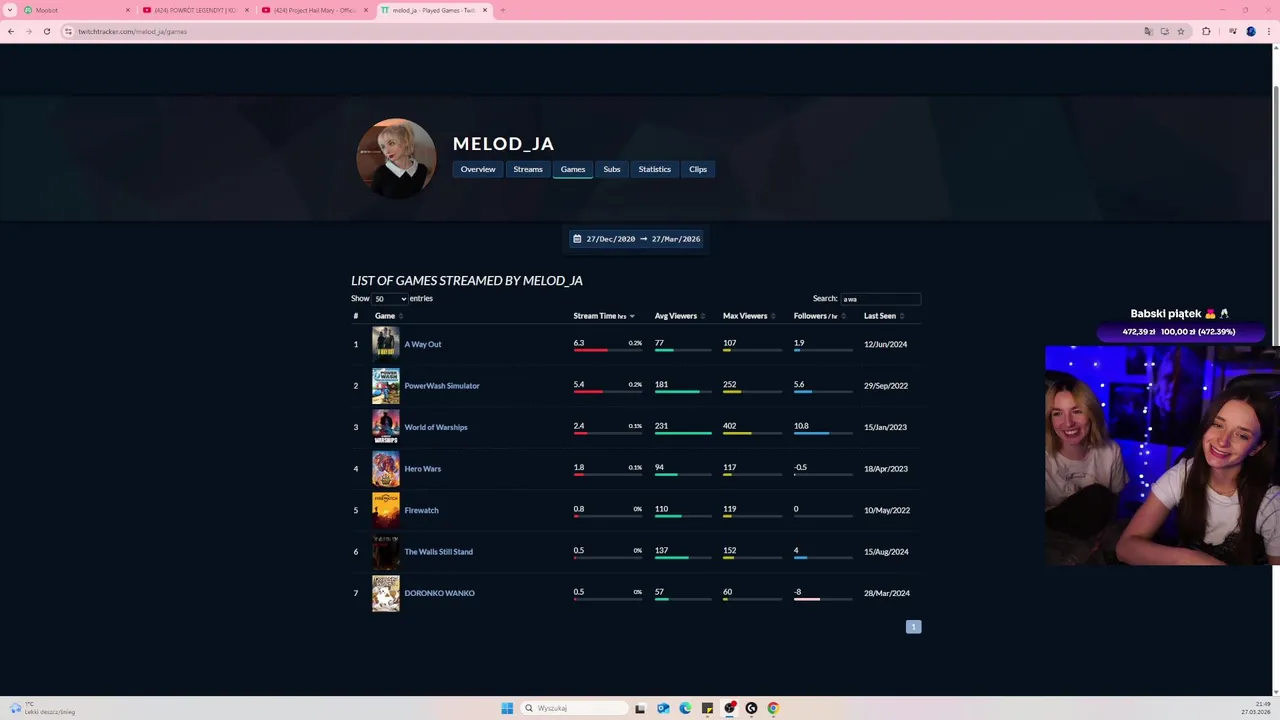Click Firewatch cover thumbnail
The height and width of the screenshot is (720, 1280).
click(x=386, y=510)
